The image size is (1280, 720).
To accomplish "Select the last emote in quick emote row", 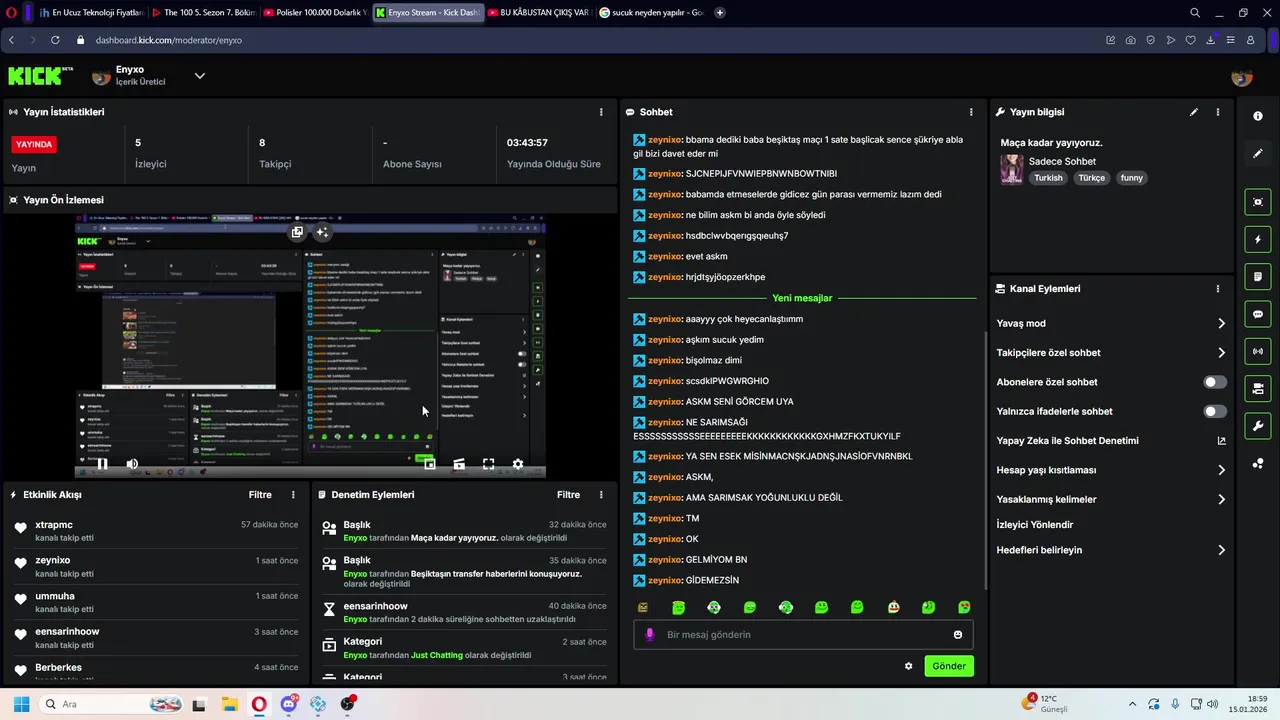I will point(964,607).
